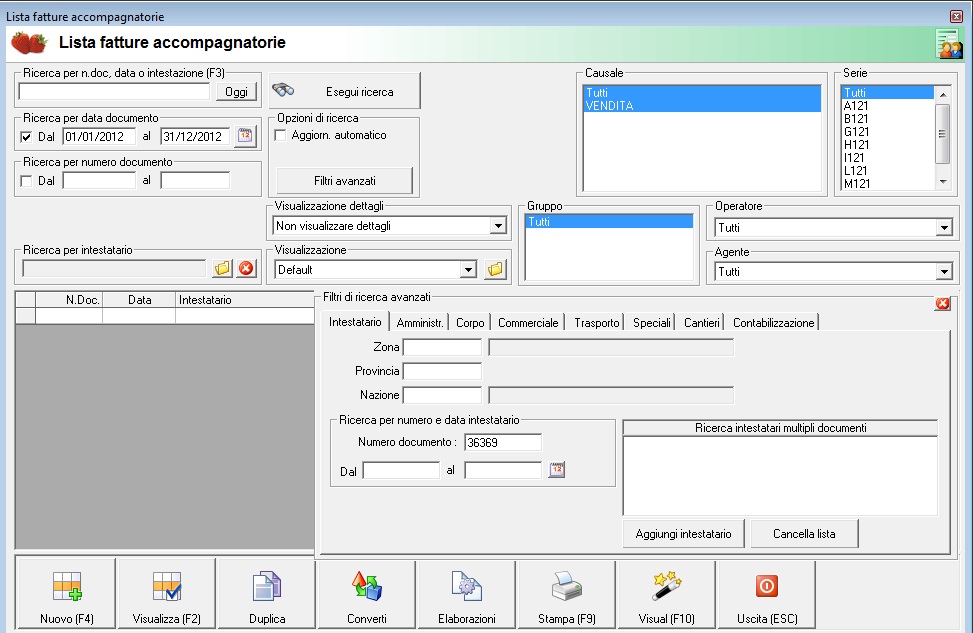Open calendar picker next to document date range

[x=245, y=136]
